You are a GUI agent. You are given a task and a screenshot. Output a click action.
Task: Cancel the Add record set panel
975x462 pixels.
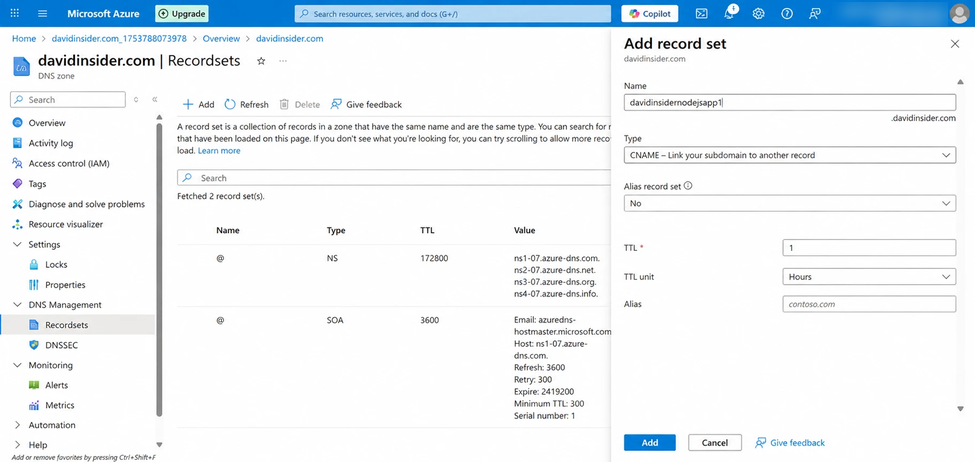click(x=714, y=443)
